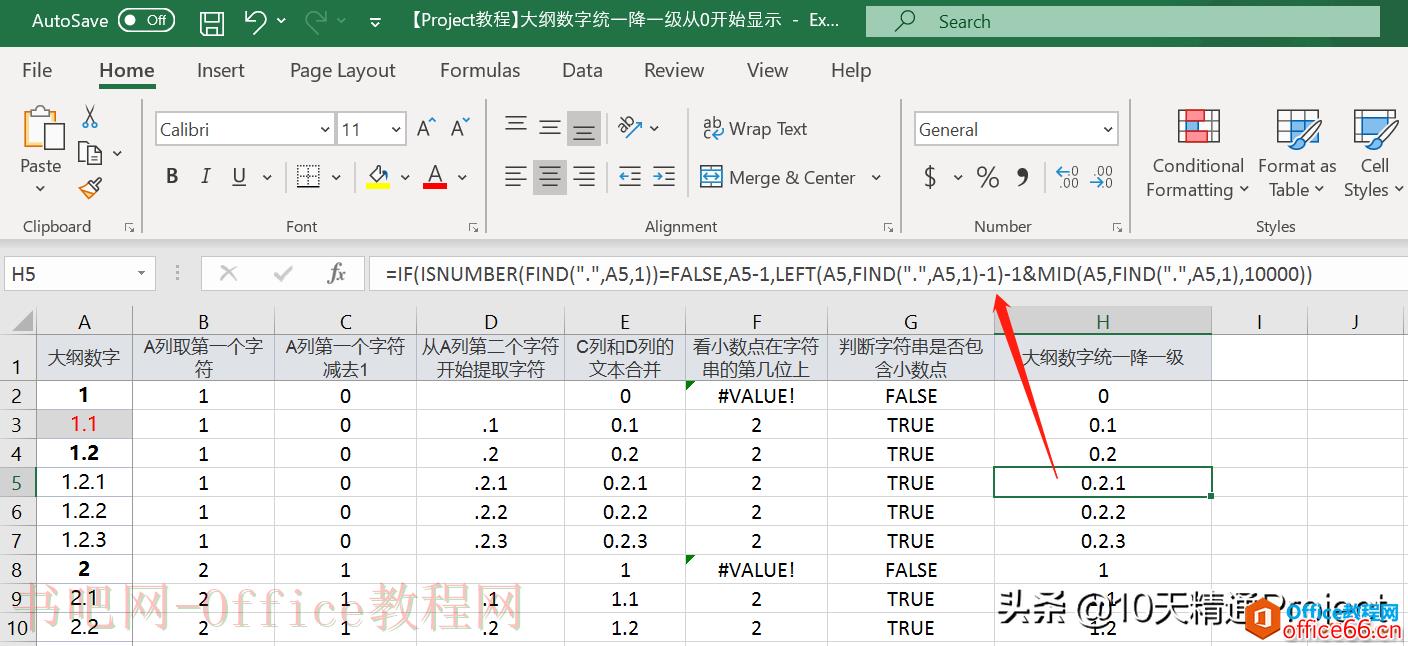Open the Font Color dropdown arrow
The image size is (1408, 646).
click(x=462, y=178)
